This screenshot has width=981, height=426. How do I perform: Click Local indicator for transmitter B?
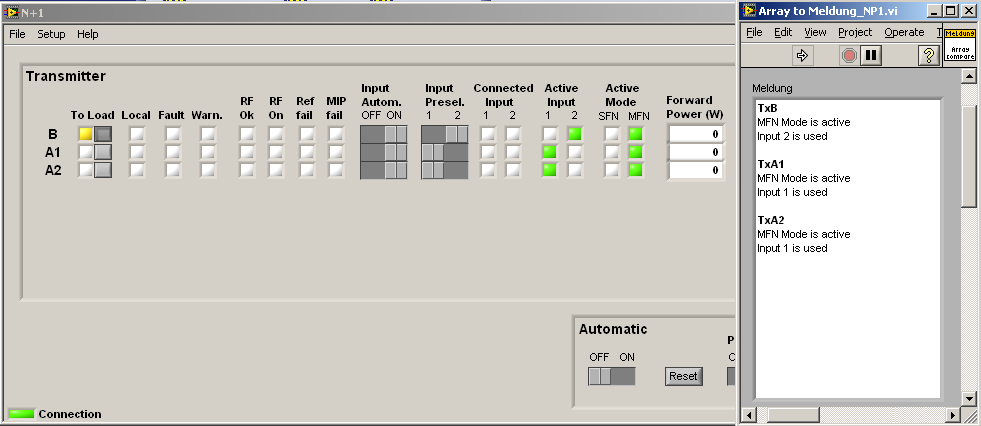tap(136, 134)
